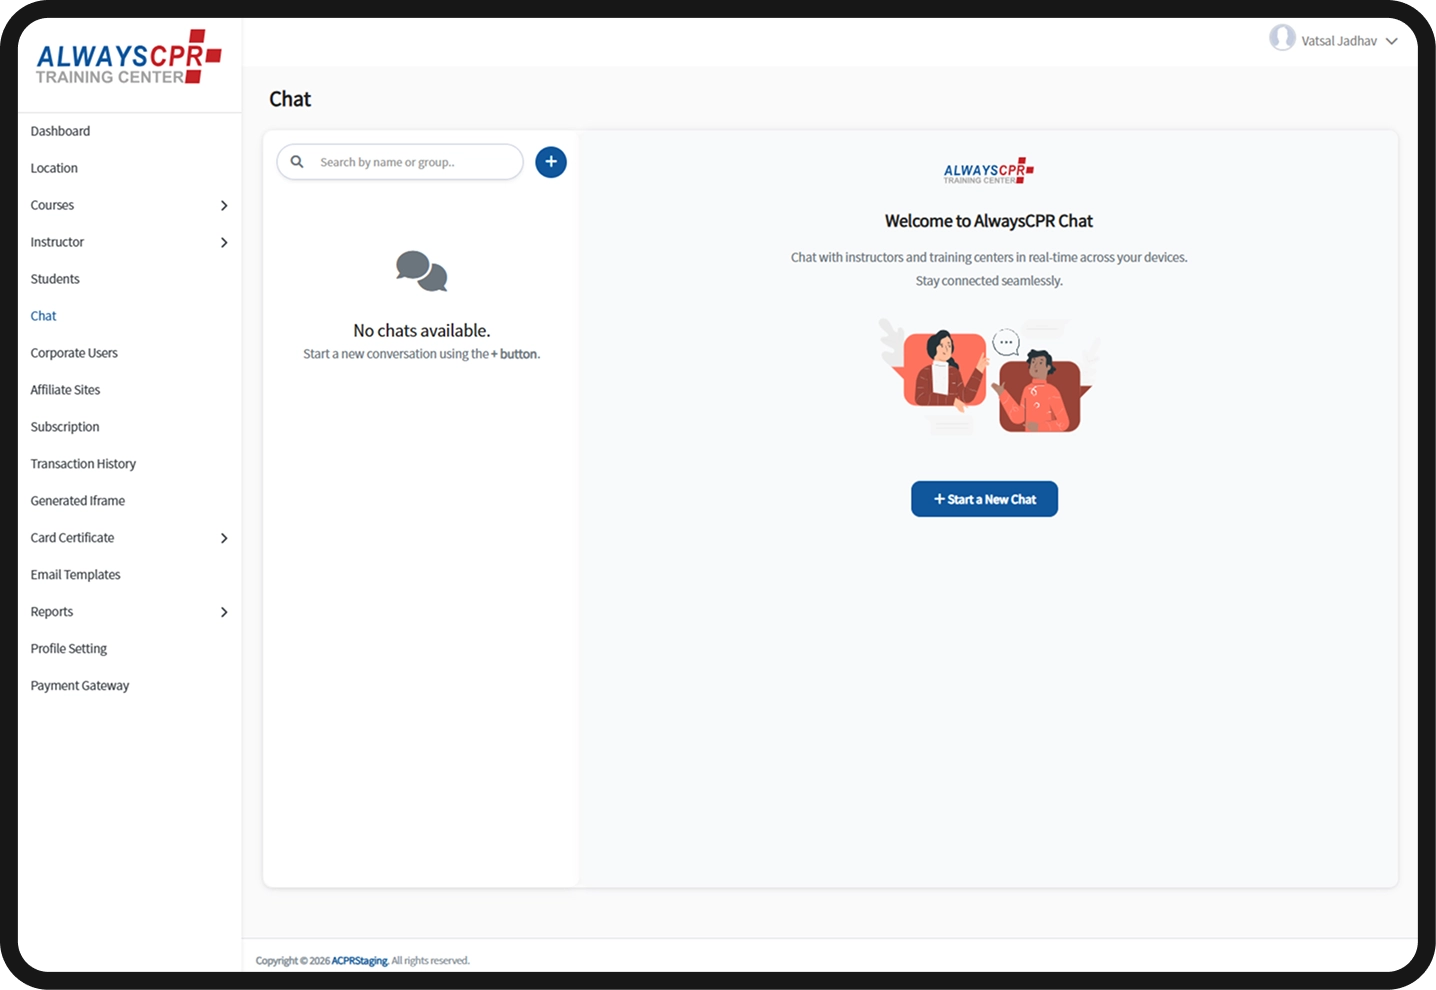Expand the Courses submenu chevron
Image resolution: width=1436 pixels, height=990 pixels.
click(224, 206)
